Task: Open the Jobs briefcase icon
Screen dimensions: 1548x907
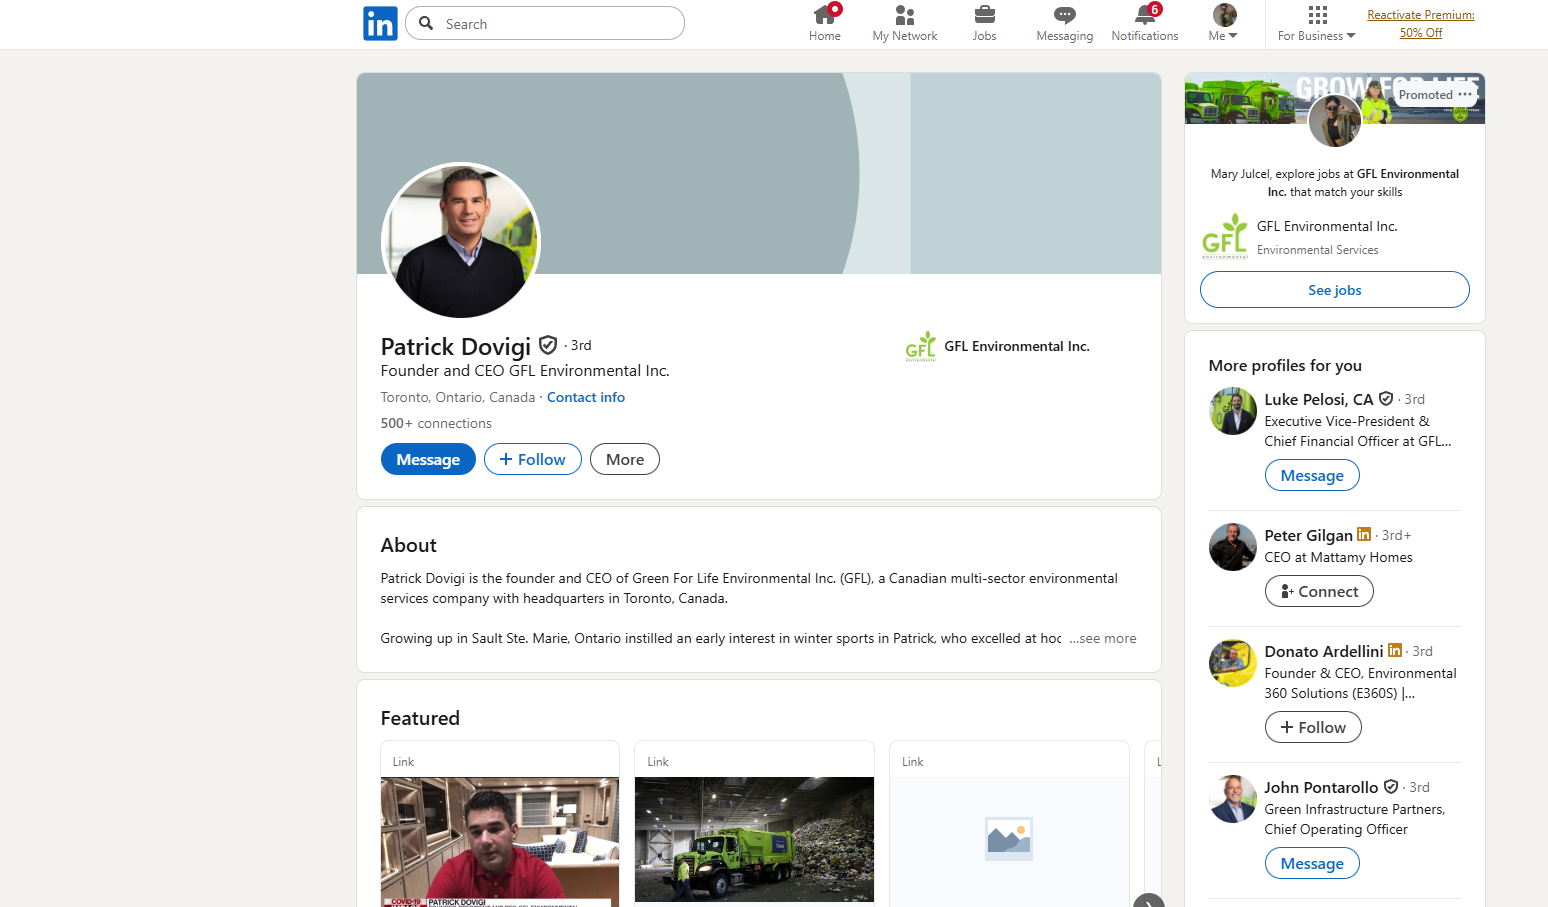Action: [984, 15]
